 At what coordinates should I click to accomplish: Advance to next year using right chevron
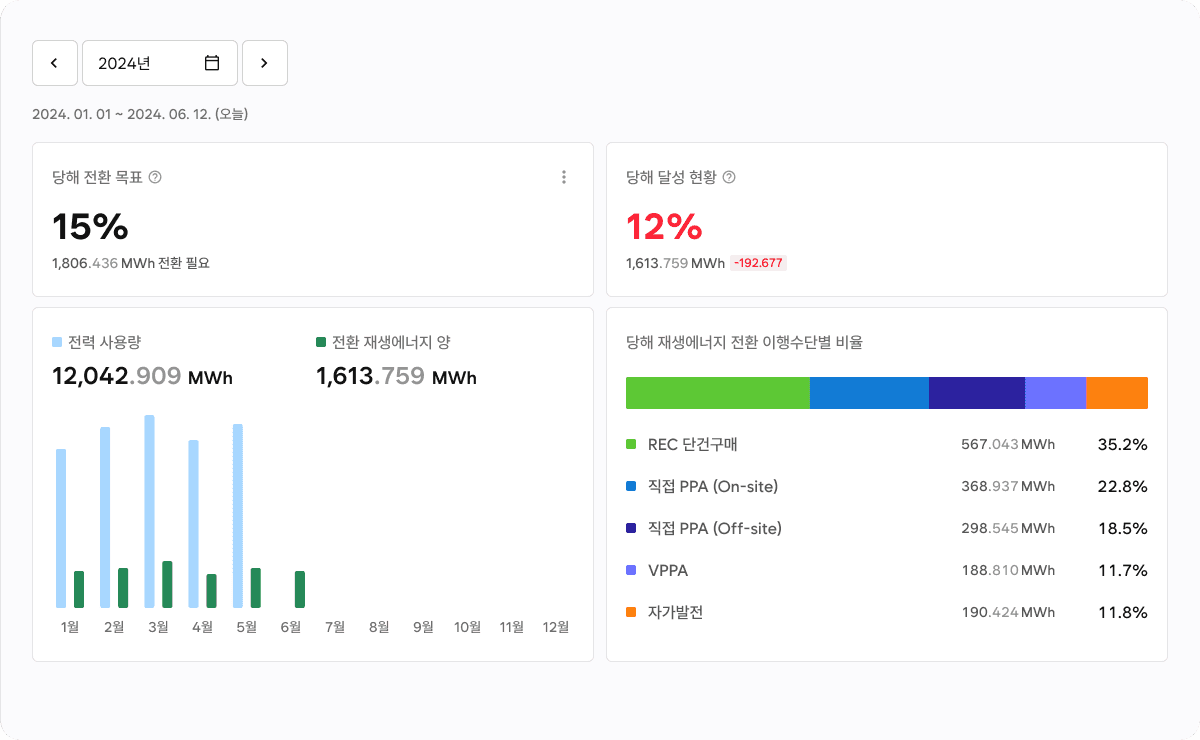click(x=264, y=62)
